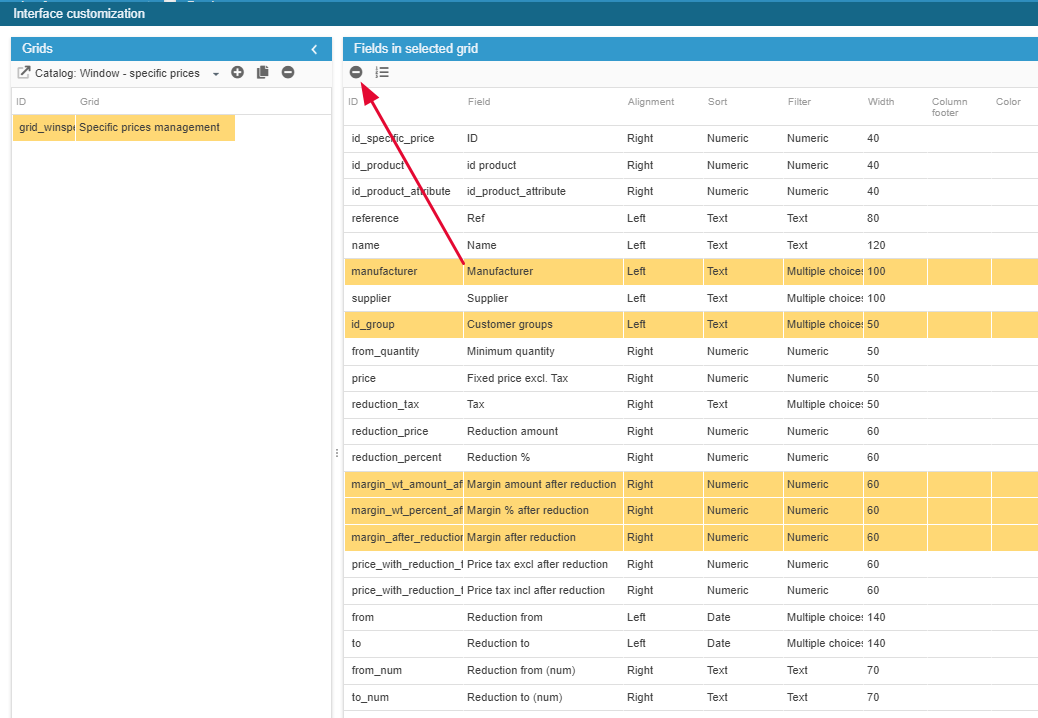Image resolution: width=1038 pixels, height=718 pixels.
Task: Select the Specific prices management grid row
Action: click(x=149, y=128)
